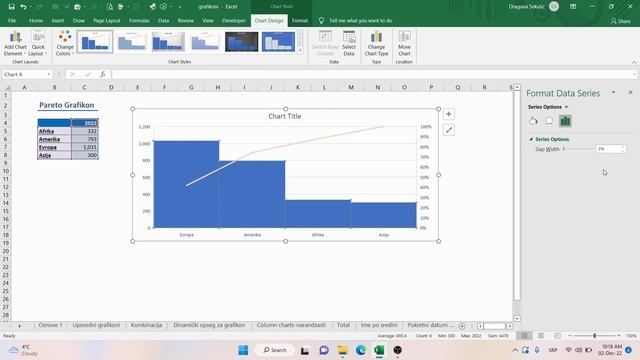640x360 pixels.
Task: Click the Chart Elements plus button
Action: pos(449,114)
